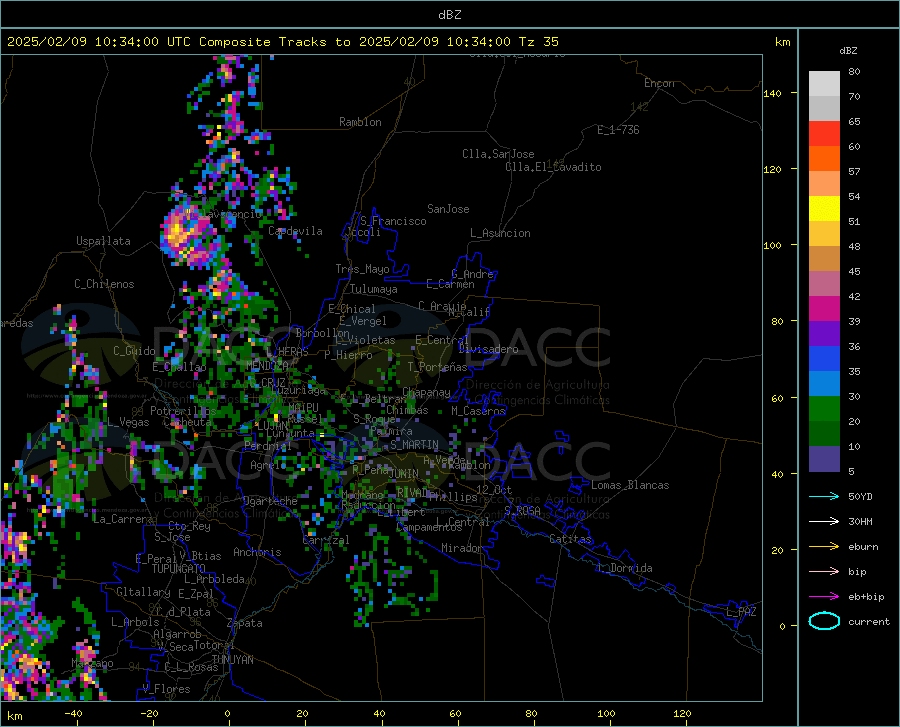Click the C_Chilenos place label
The image size is (900, 727).
coord(104,284)
